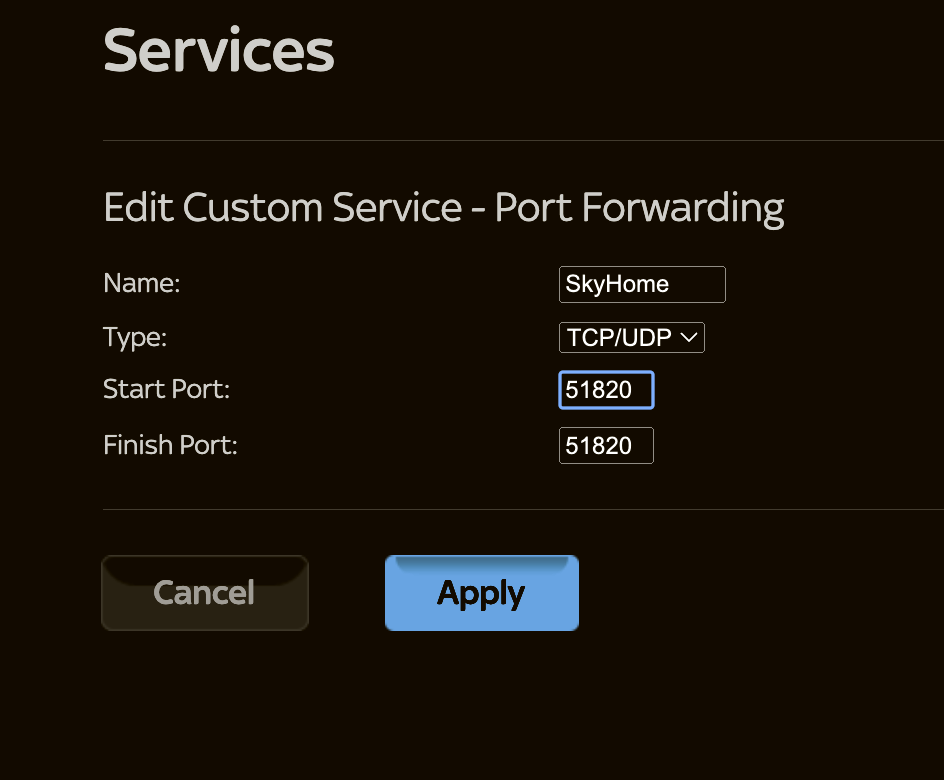The image size is (944, 780).
Task: Click the dropdown chevron next to TCP/UDP
Action: (x=688, y=337)
